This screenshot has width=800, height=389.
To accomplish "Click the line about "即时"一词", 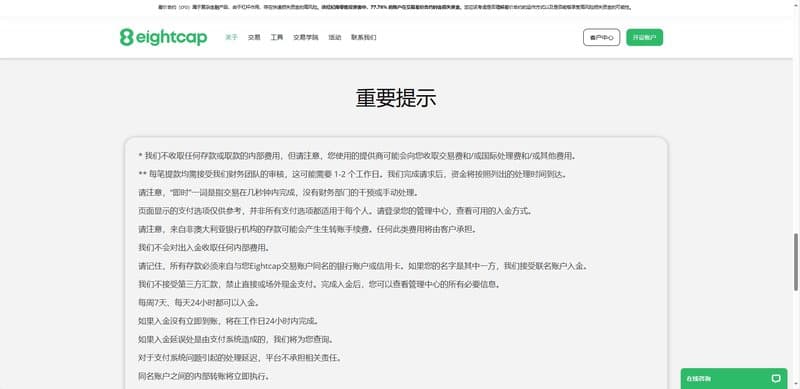I will pyautogui.click(x=278, y=192).
